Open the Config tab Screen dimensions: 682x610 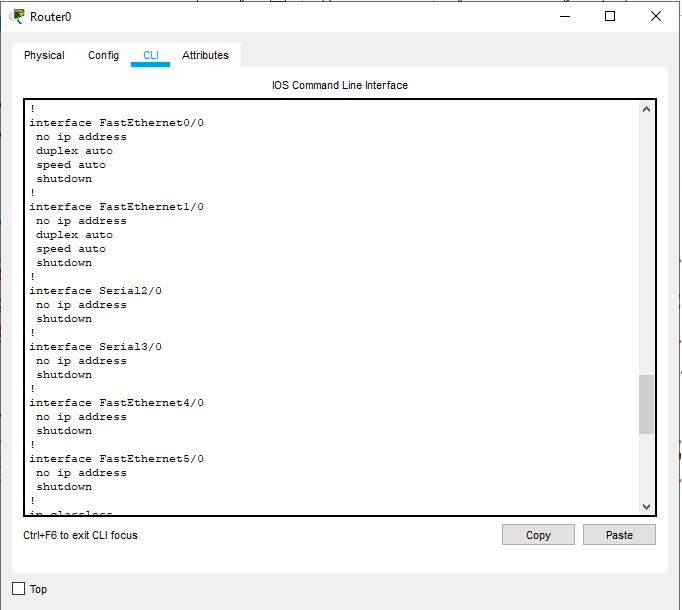coord(104,55)
